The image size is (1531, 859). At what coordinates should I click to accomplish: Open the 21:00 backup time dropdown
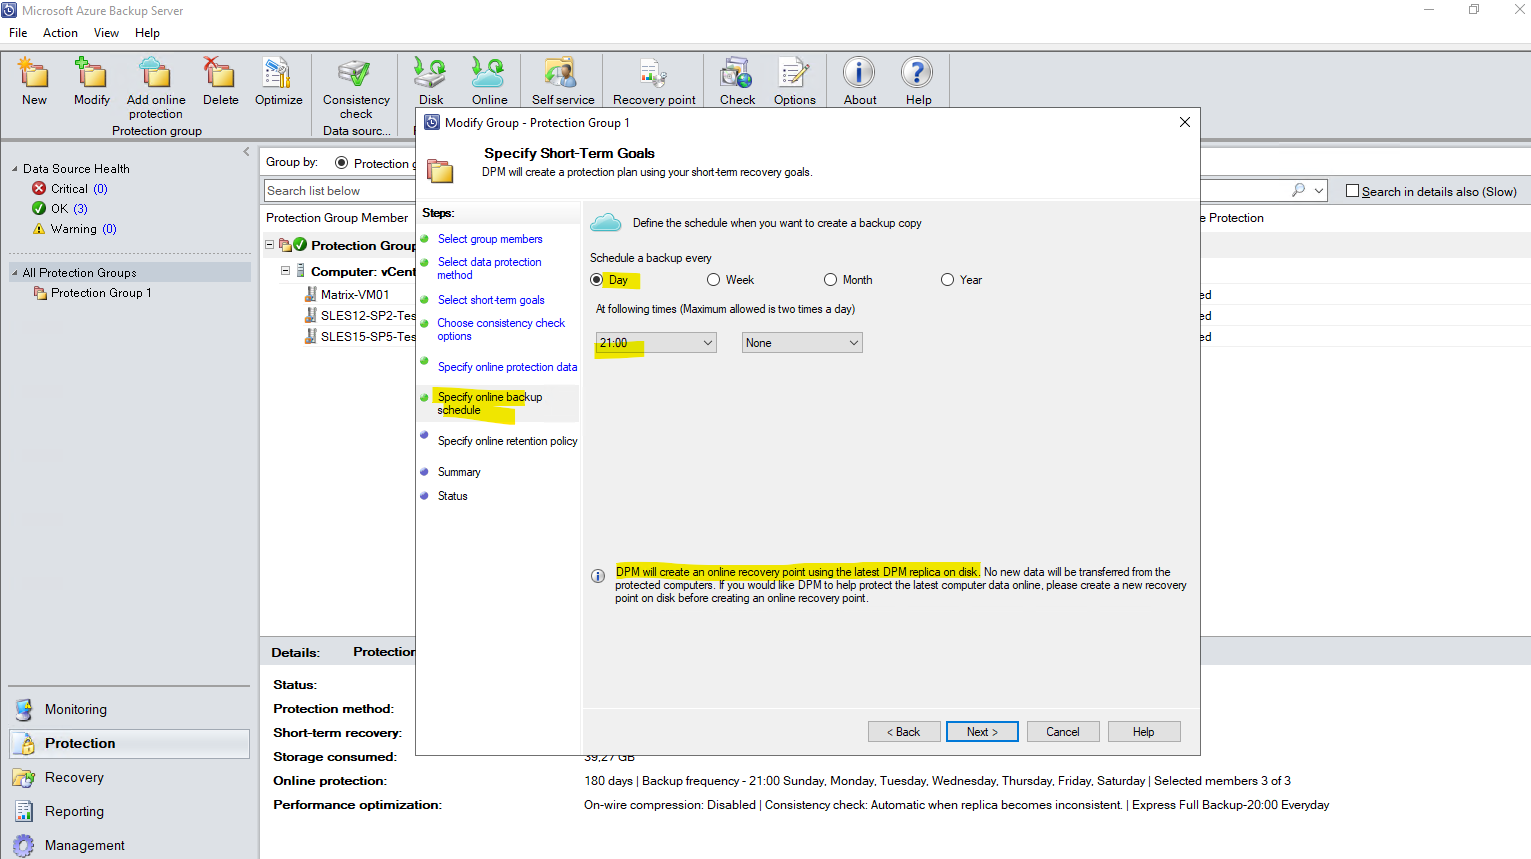pyautogui.click(x=656, y=343)
